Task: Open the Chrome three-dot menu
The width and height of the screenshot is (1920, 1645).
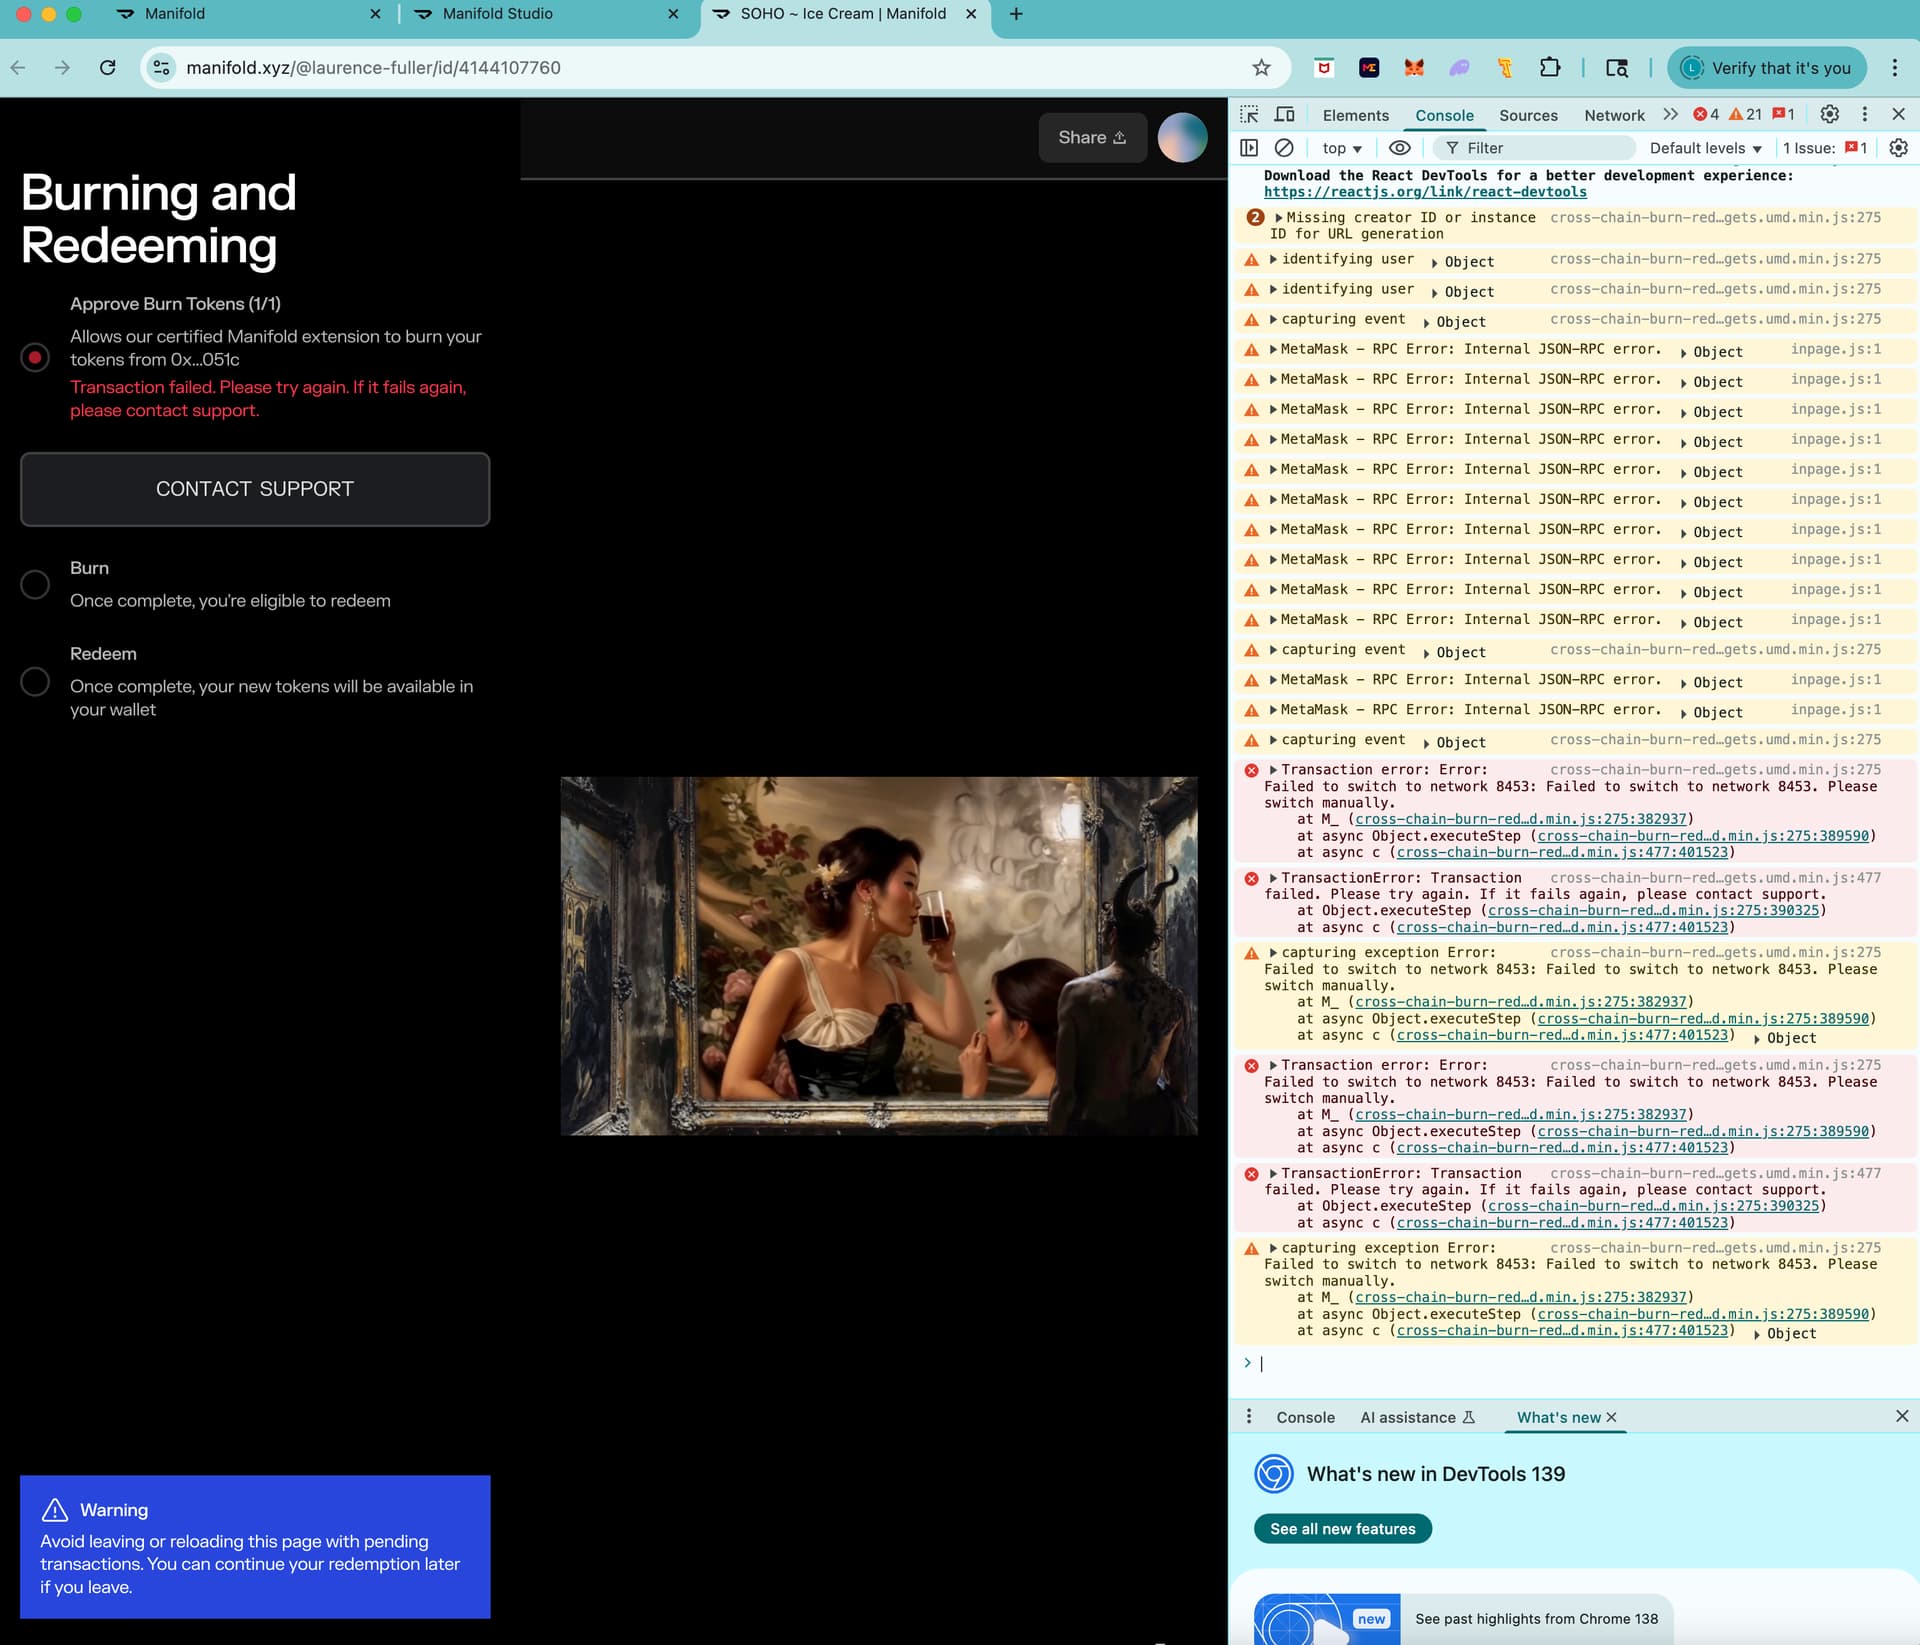Action: (x=1894, y=68)
